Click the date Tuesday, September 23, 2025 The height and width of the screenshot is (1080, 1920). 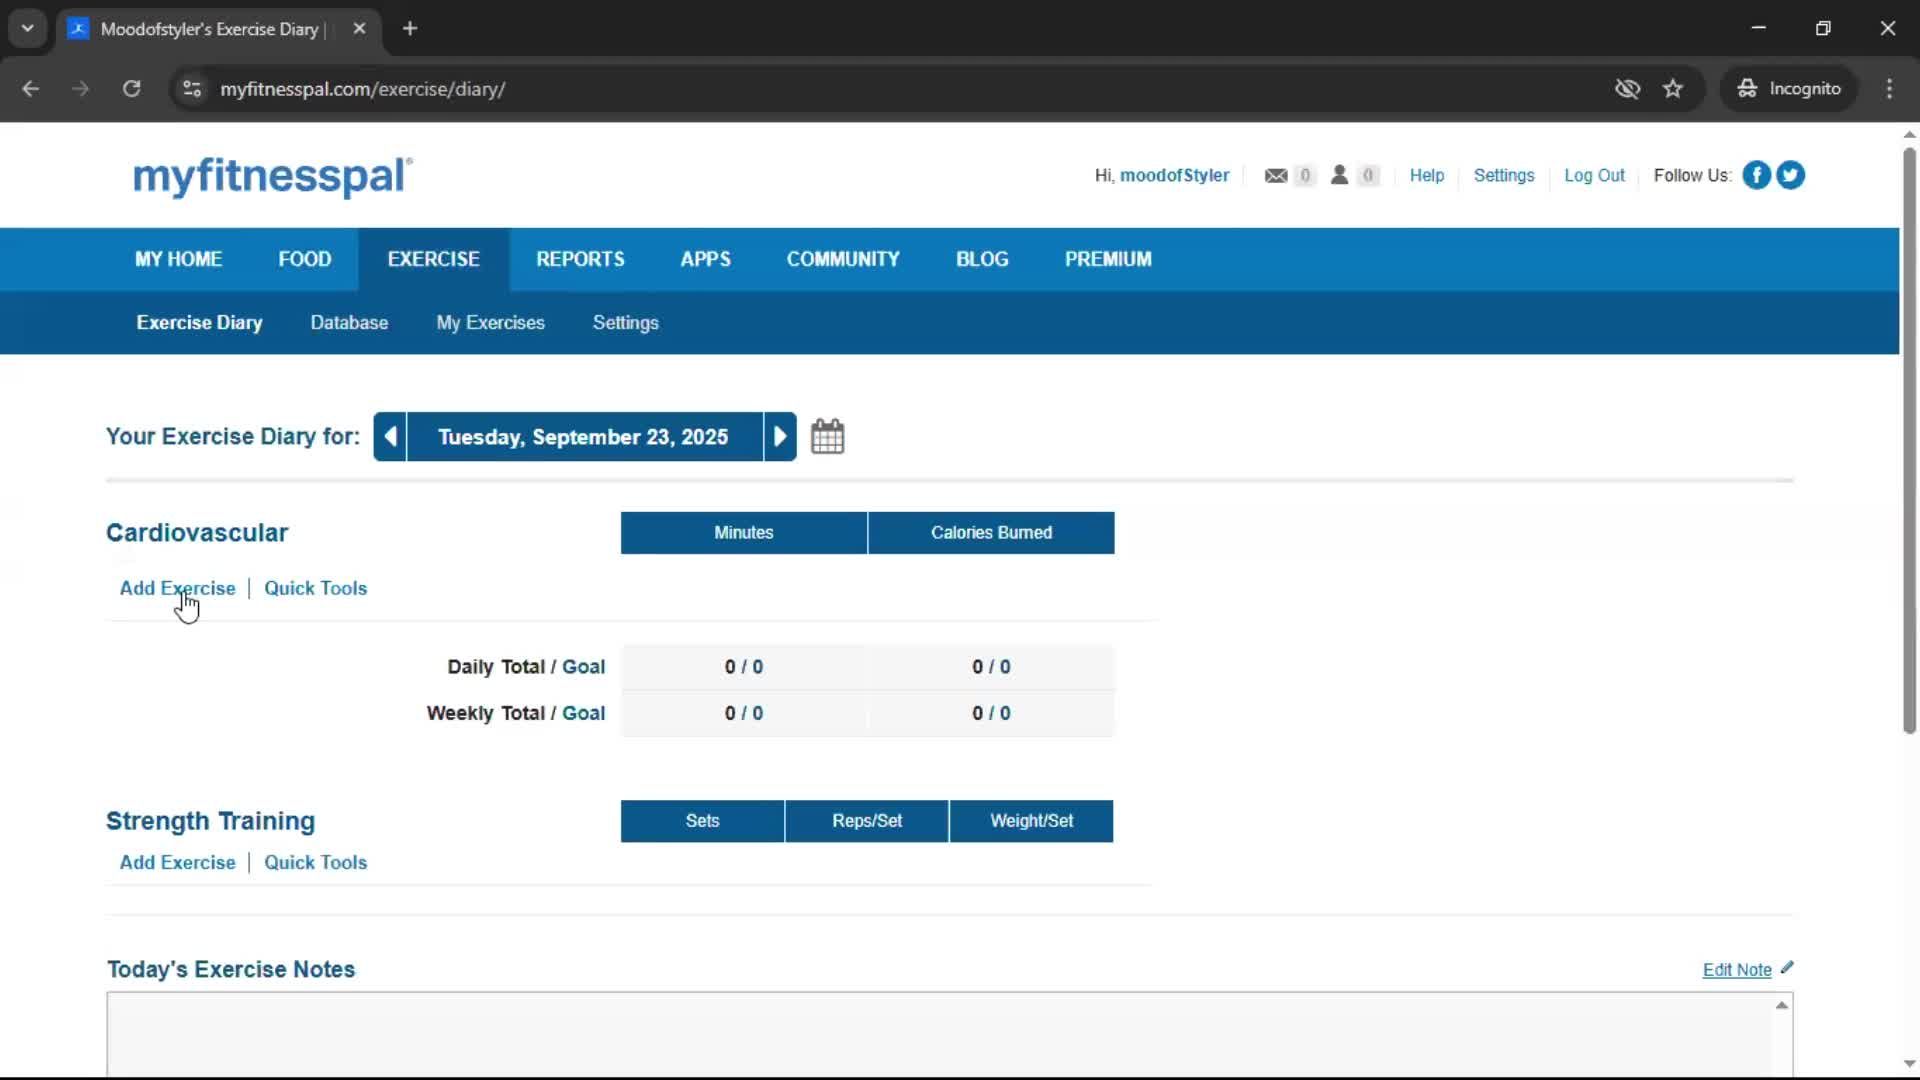(x=584, y=437)
